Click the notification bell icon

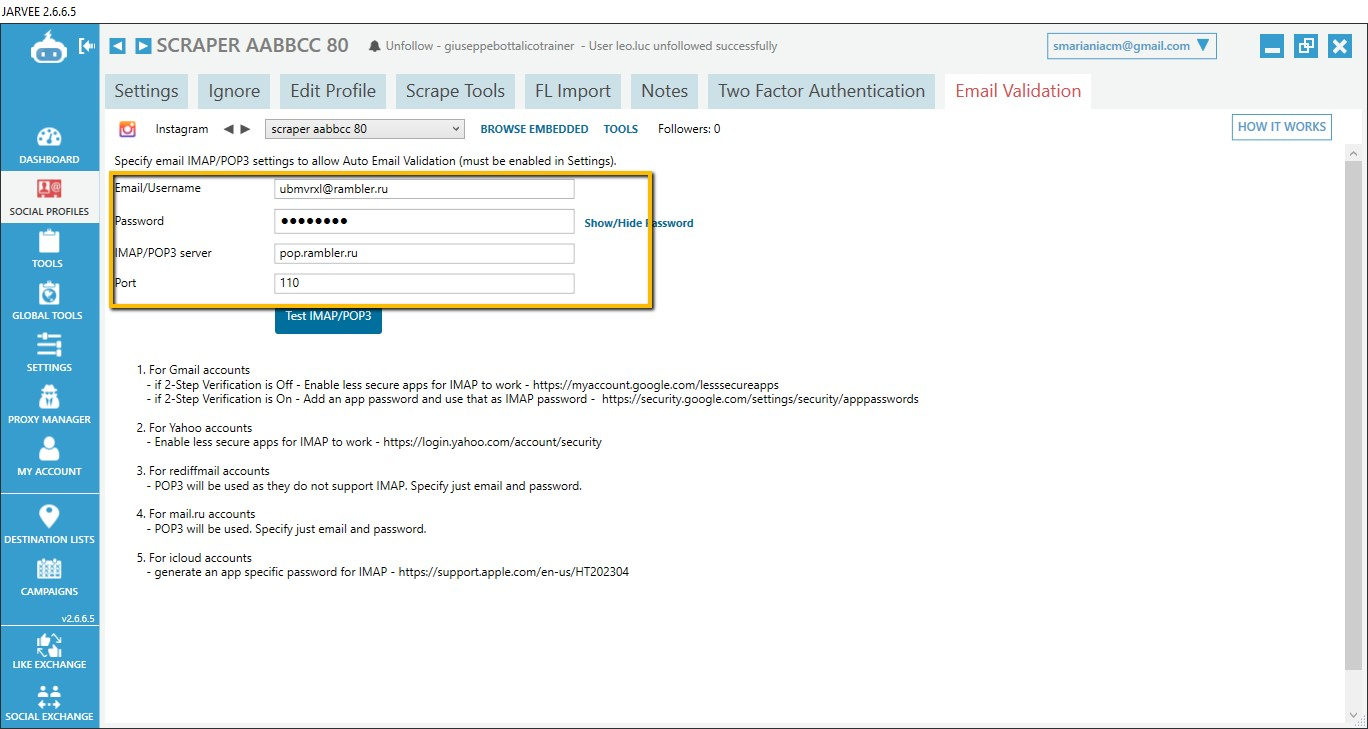(374, 46)
